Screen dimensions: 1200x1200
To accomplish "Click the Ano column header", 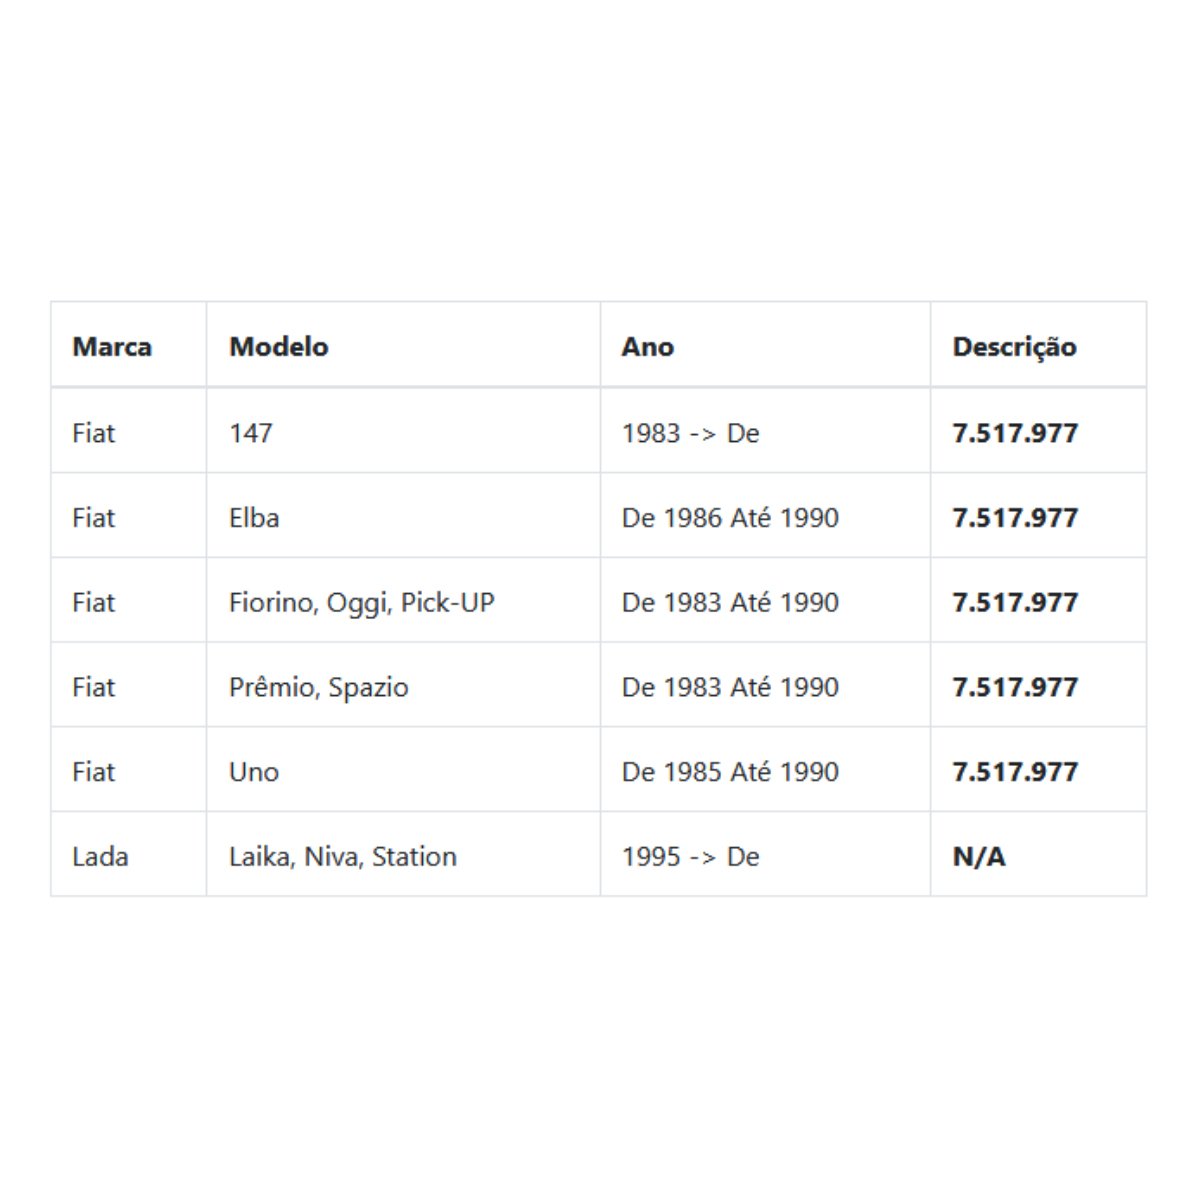I will pos(765,345).
